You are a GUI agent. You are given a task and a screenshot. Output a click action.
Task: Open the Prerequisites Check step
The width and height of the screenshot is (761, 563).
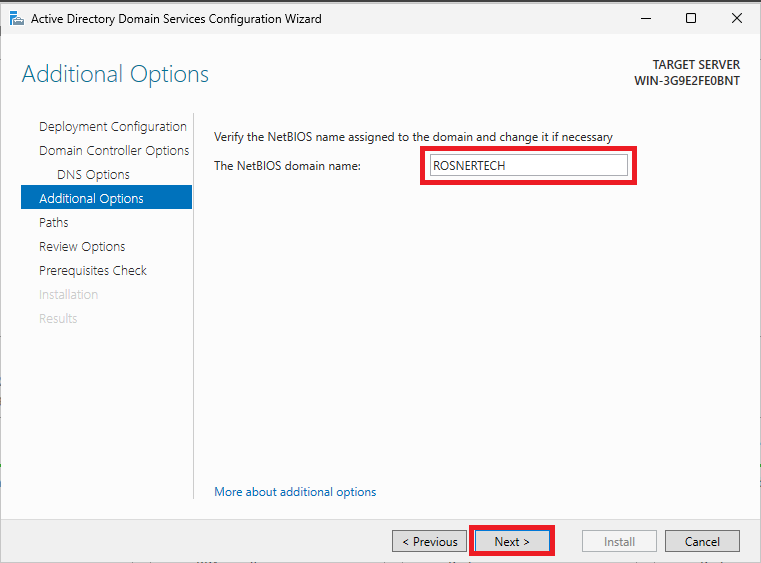click(x=93, y=270)
